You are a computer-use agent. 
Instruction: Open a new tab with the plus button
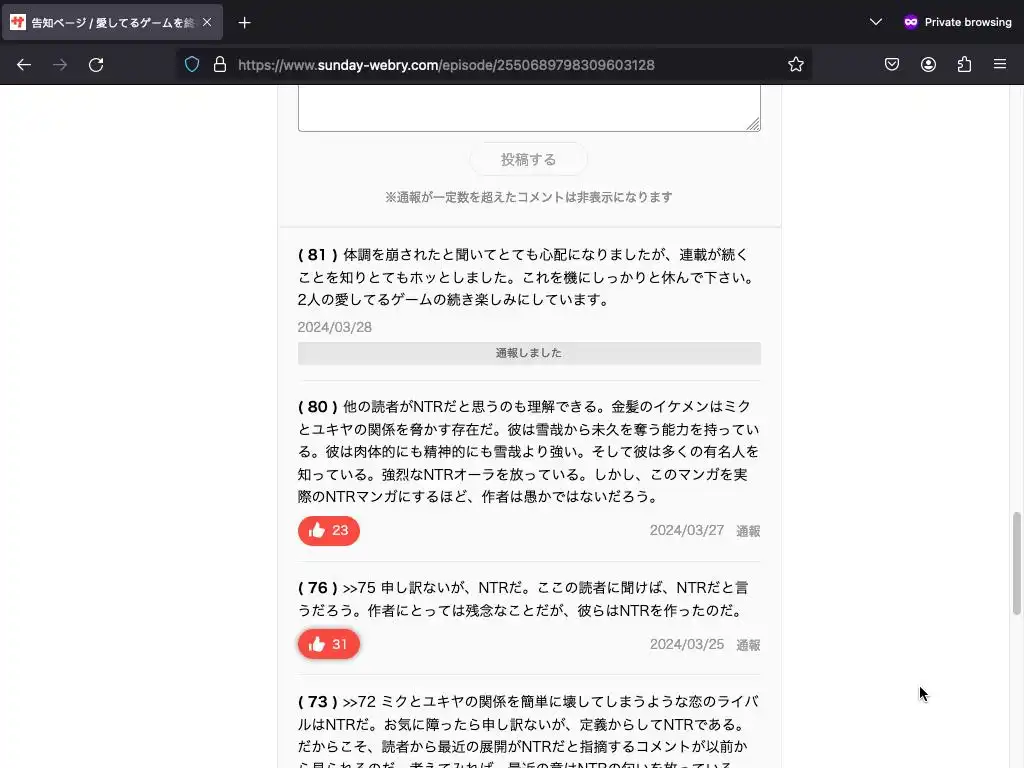point(244,23)
